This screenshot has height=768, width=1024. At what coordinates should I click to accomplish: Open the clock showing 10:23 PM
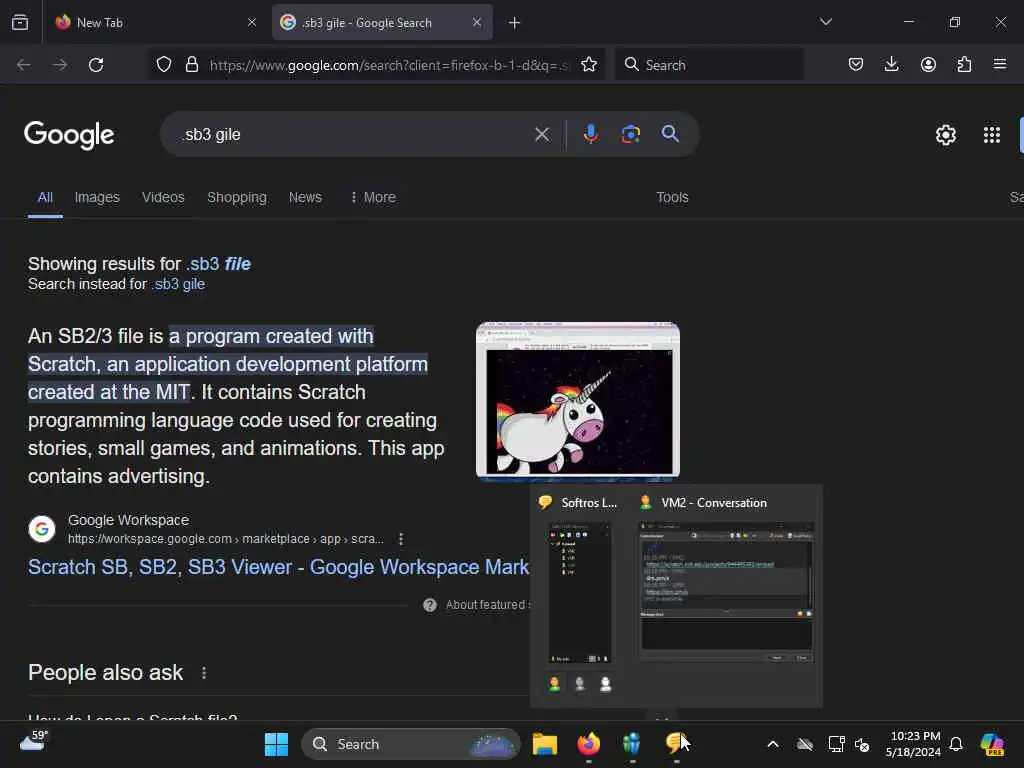coord(913,744)
